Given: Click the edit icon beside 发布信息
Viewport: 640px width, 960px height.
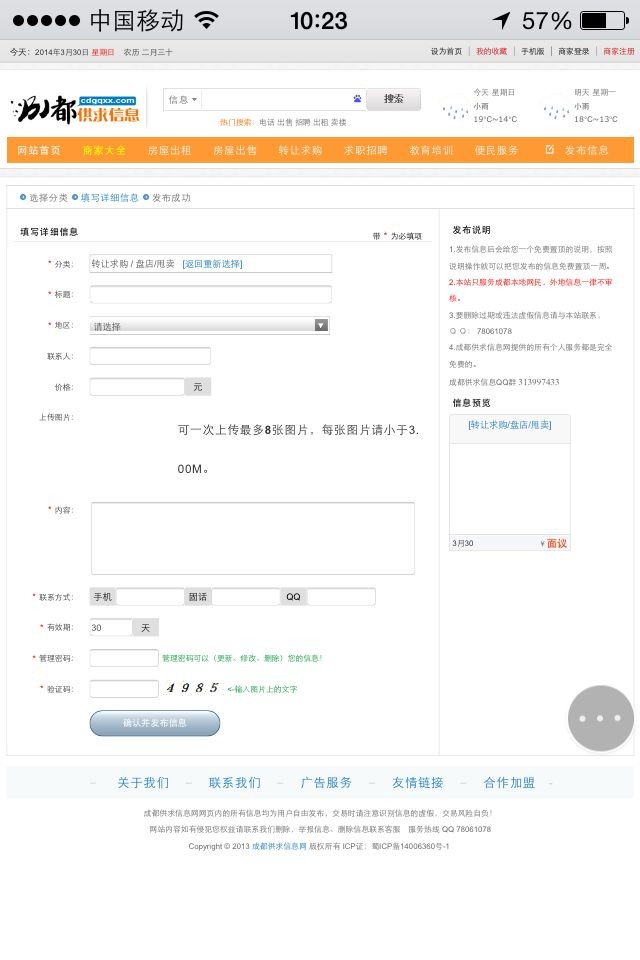Looking at the screenshot, I should point(549,150).
